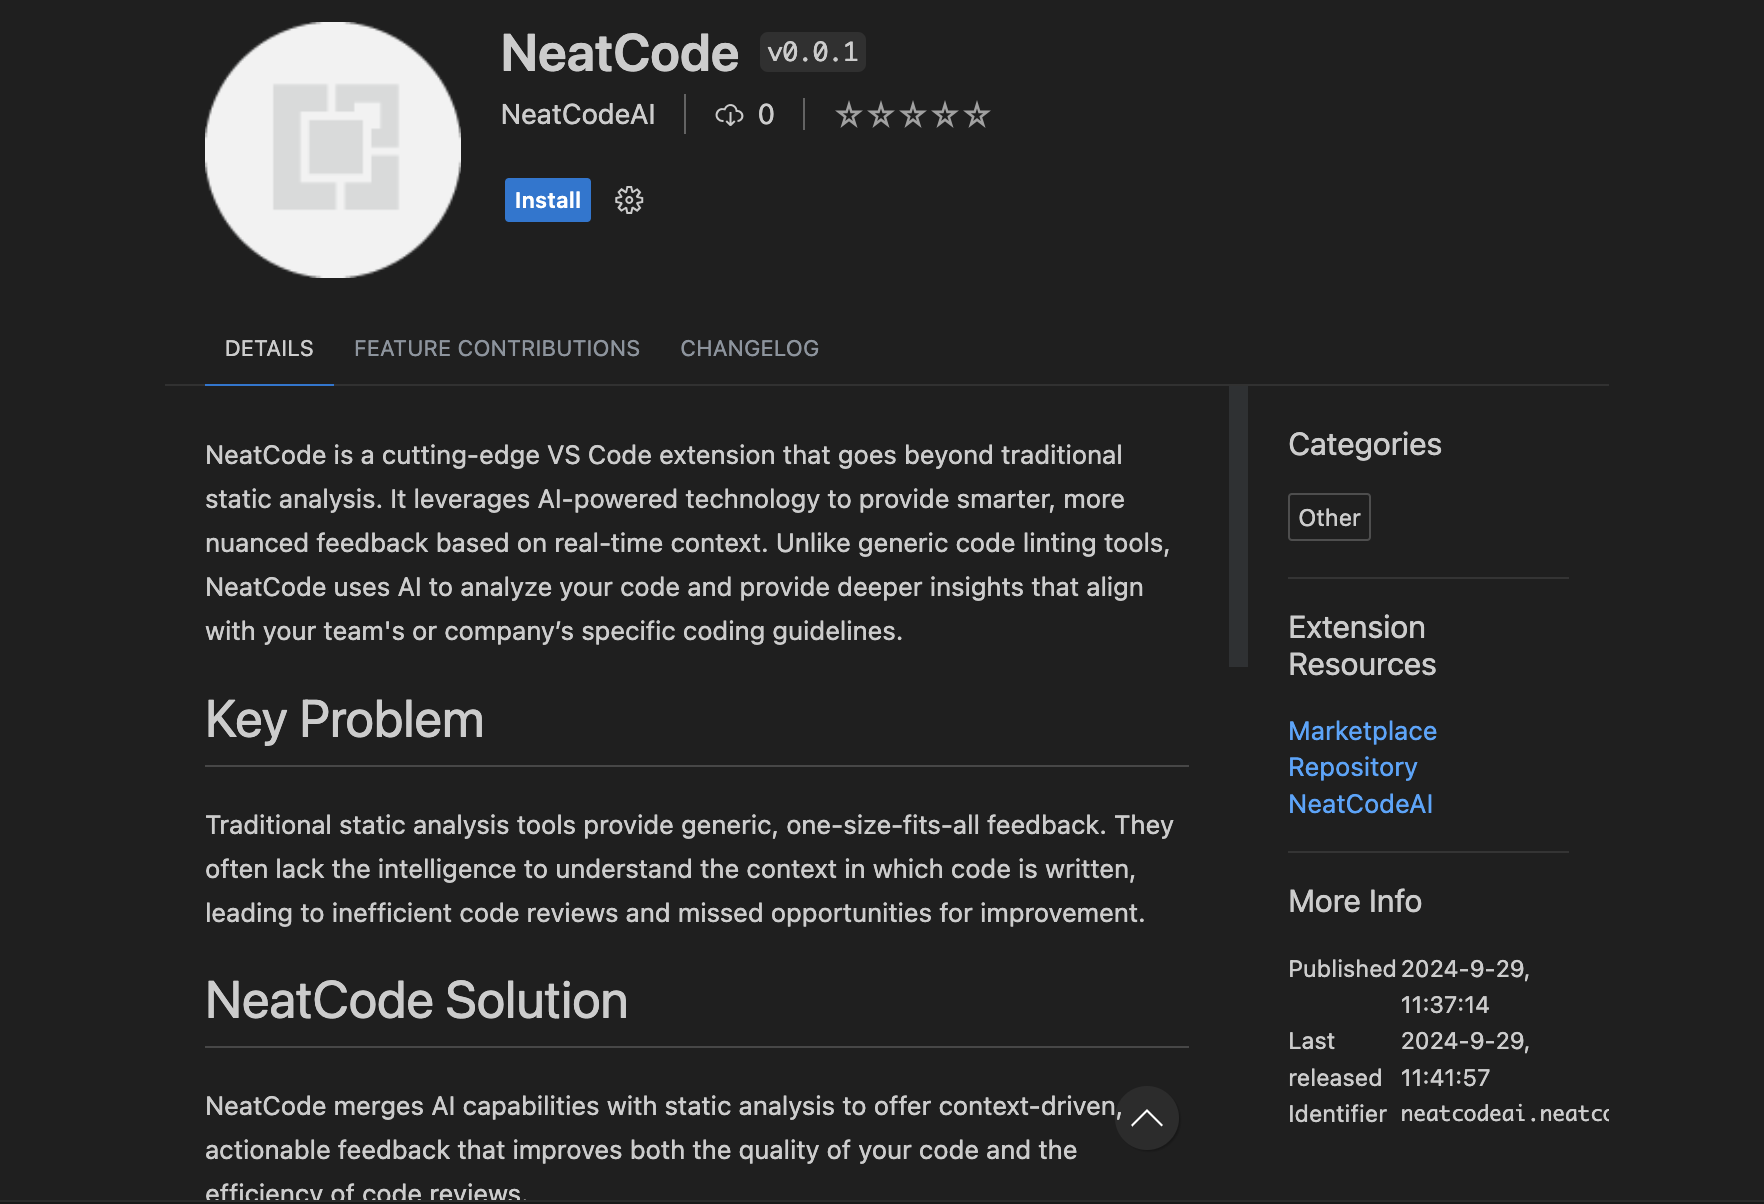
Task: Click the NeatCode Solution heading
Action: coord(416,1000)
